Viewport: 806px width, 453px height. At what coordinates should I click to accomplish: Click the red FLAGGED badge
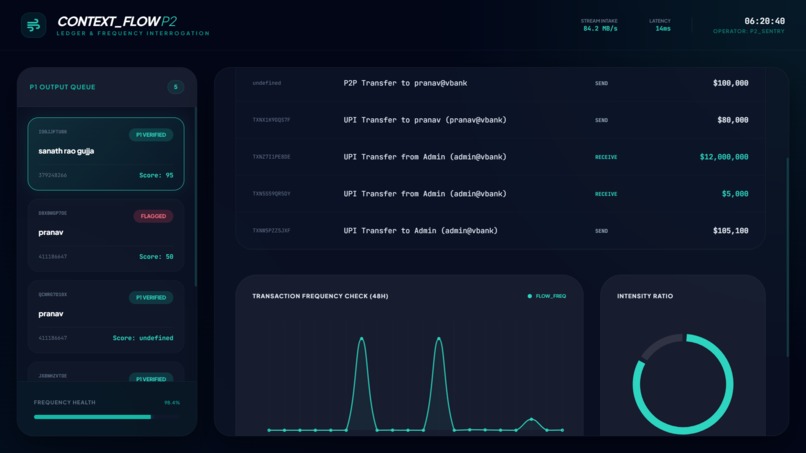[x=153, y=216]
